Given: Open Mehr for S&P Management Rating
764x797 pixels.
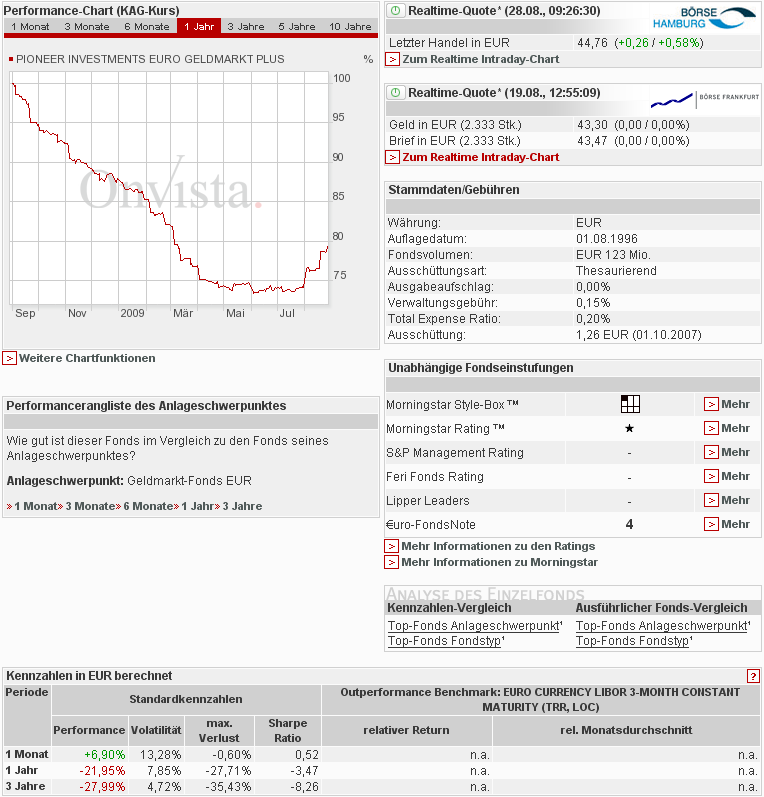Looking at the screenshot, I should (x=735, y=452).
